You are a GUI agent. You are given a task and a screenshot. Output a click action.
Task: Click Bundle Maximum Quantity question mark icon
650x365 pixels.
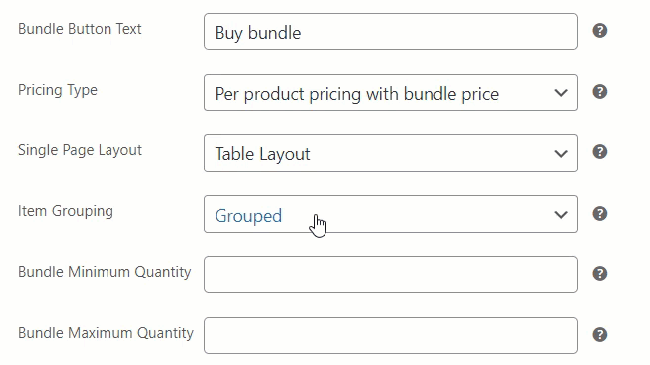coord(599,335)
